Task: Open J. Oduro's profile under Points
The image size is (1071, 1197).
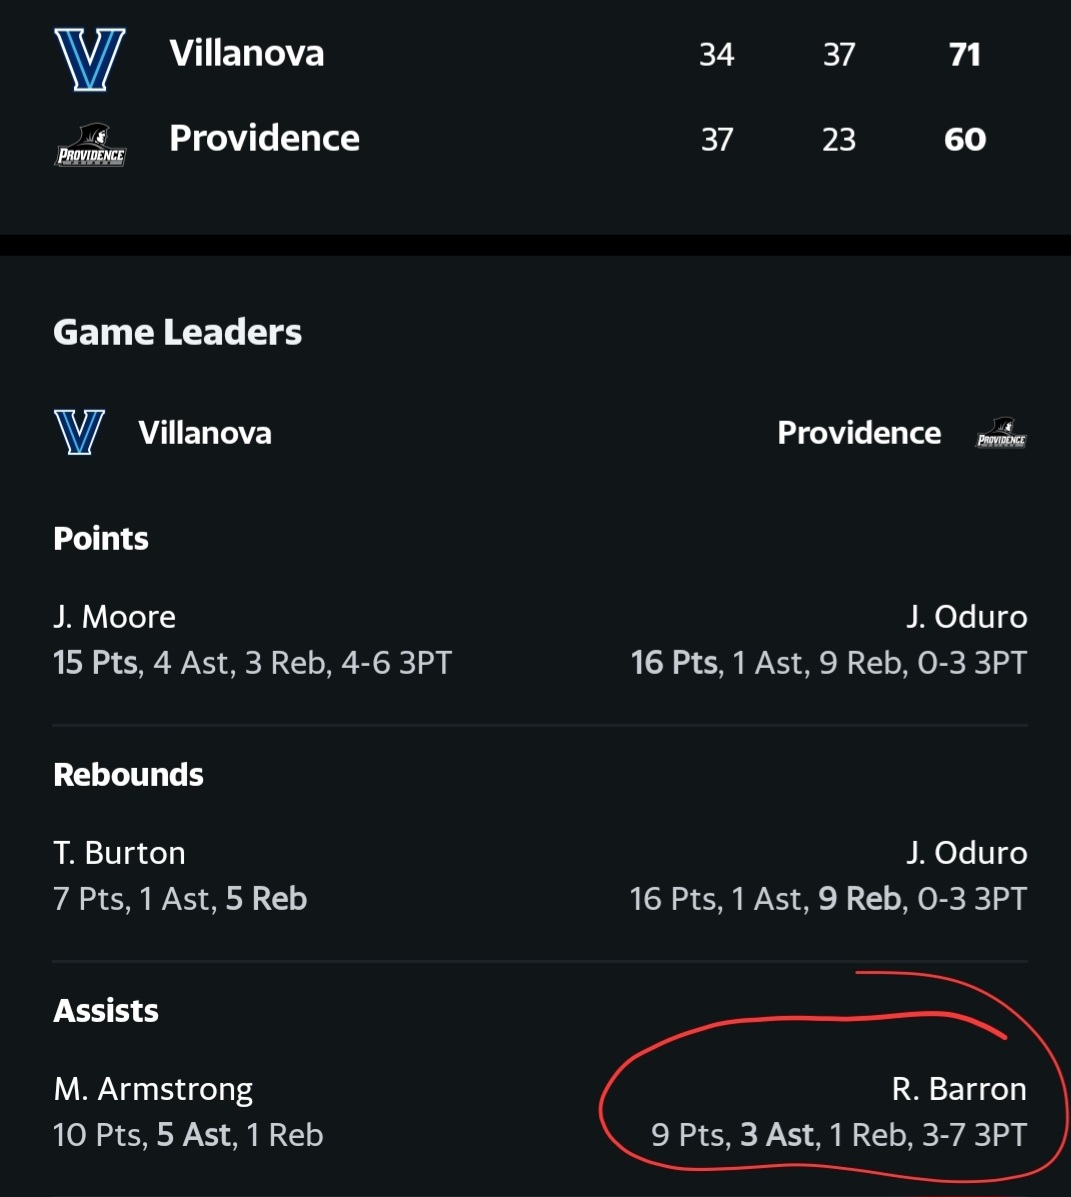Action: tap(966, 617)
